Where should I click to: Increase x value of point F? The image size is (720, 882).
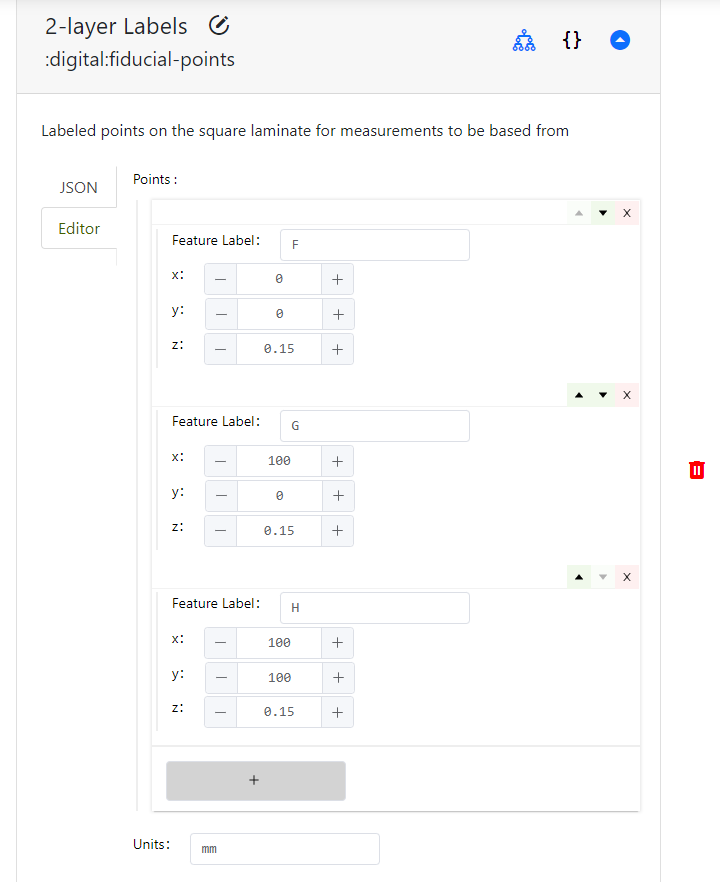point(338,279)
